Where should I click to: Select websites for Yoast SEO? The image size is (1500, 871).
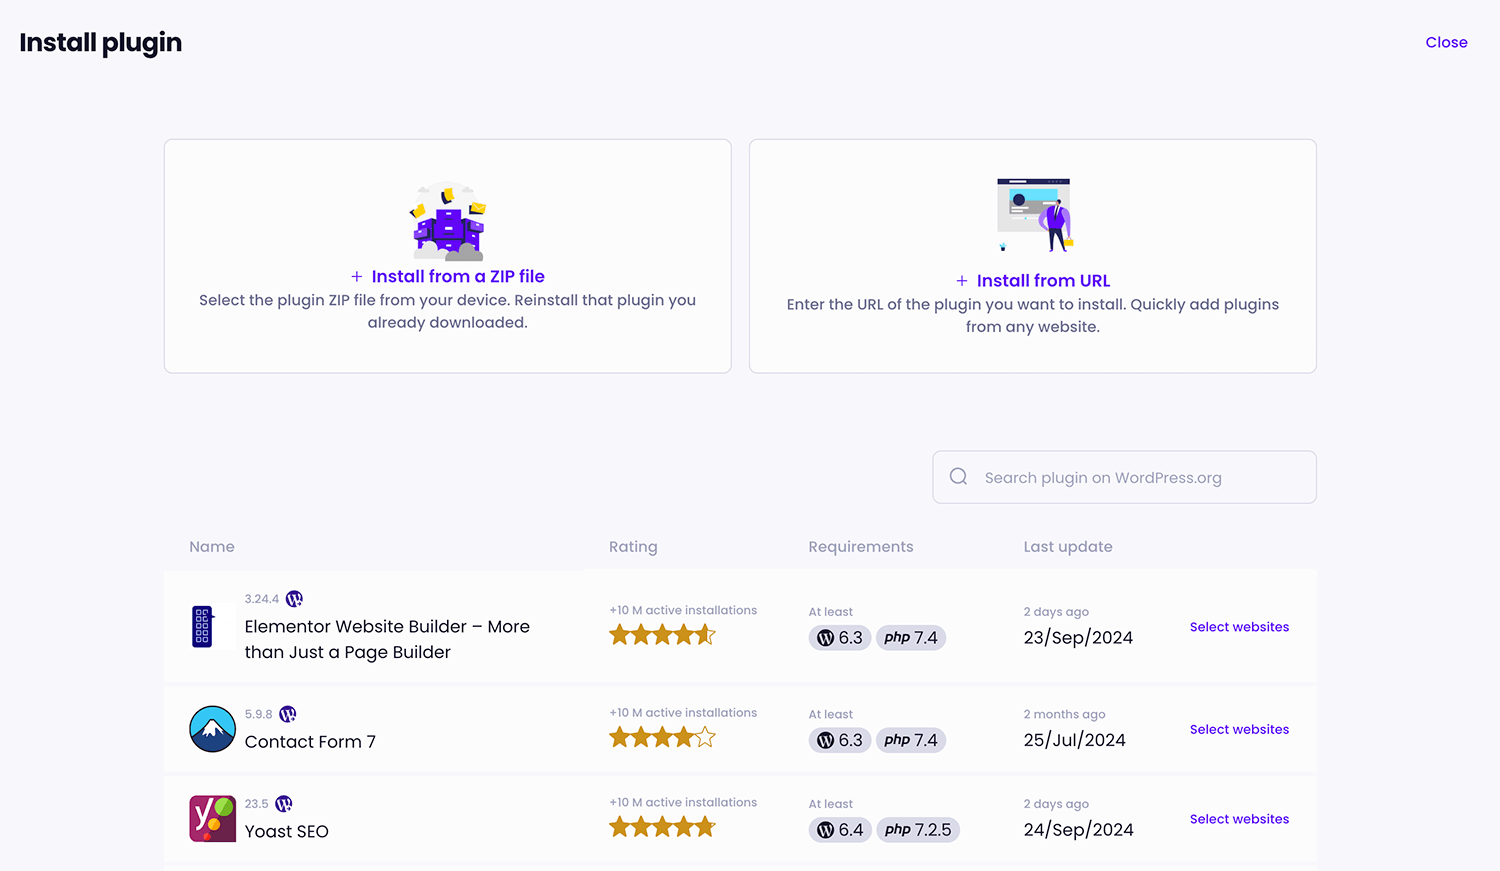coord(1239,818)
